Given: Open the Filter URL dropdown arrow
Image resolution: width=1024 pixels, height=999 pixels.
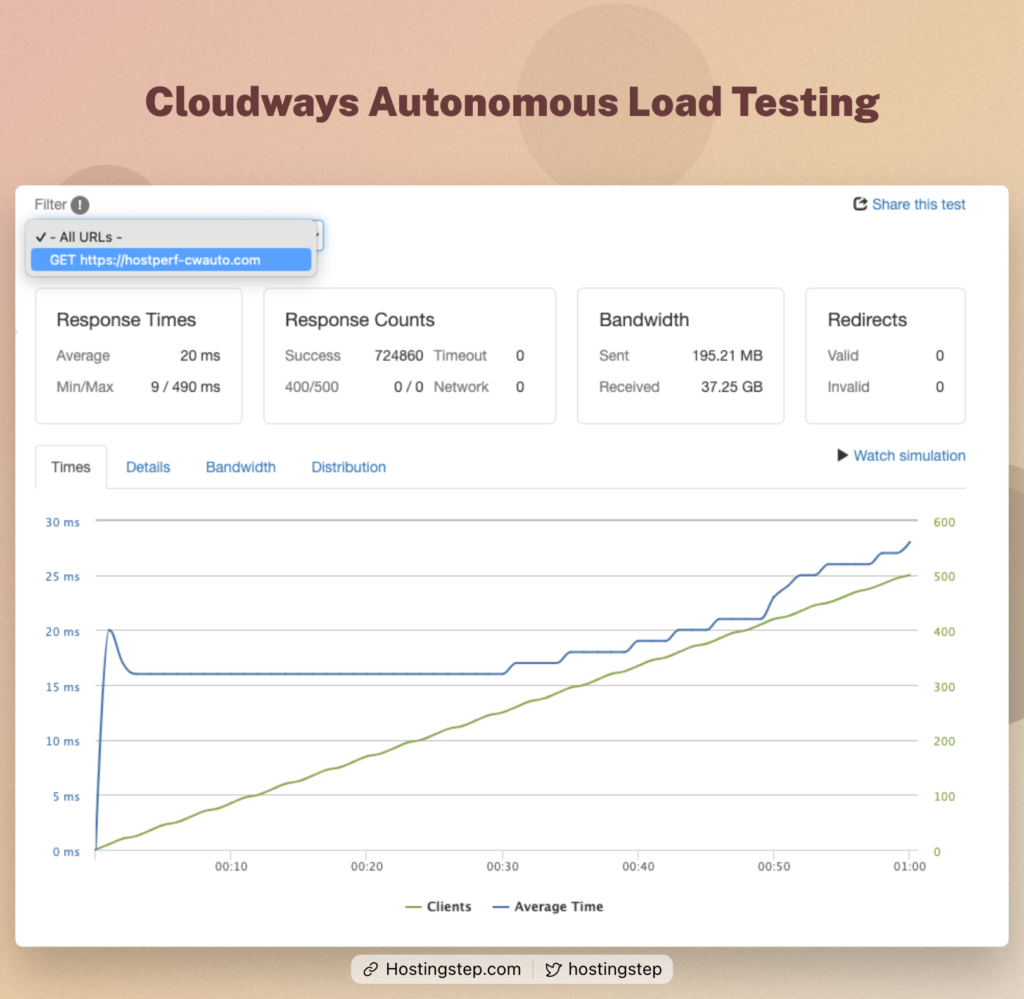Looking at the screenshot, I should click(x=318, y=236).
